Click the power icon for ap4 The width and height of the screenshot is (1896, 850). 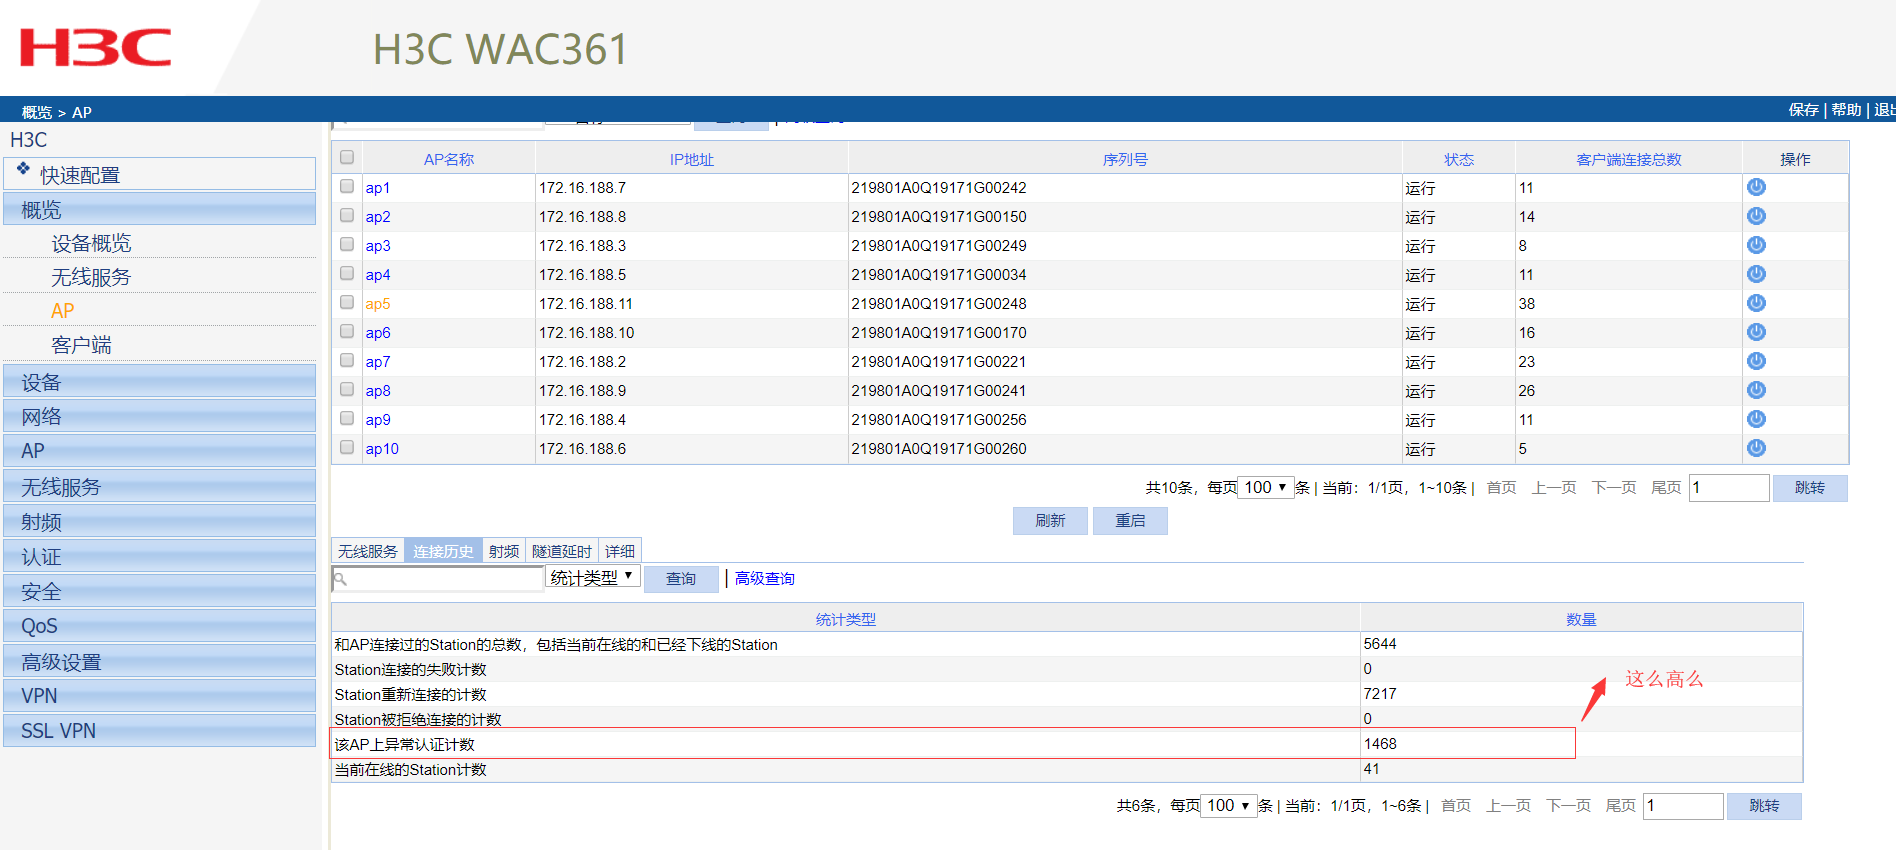point(1756,274)
